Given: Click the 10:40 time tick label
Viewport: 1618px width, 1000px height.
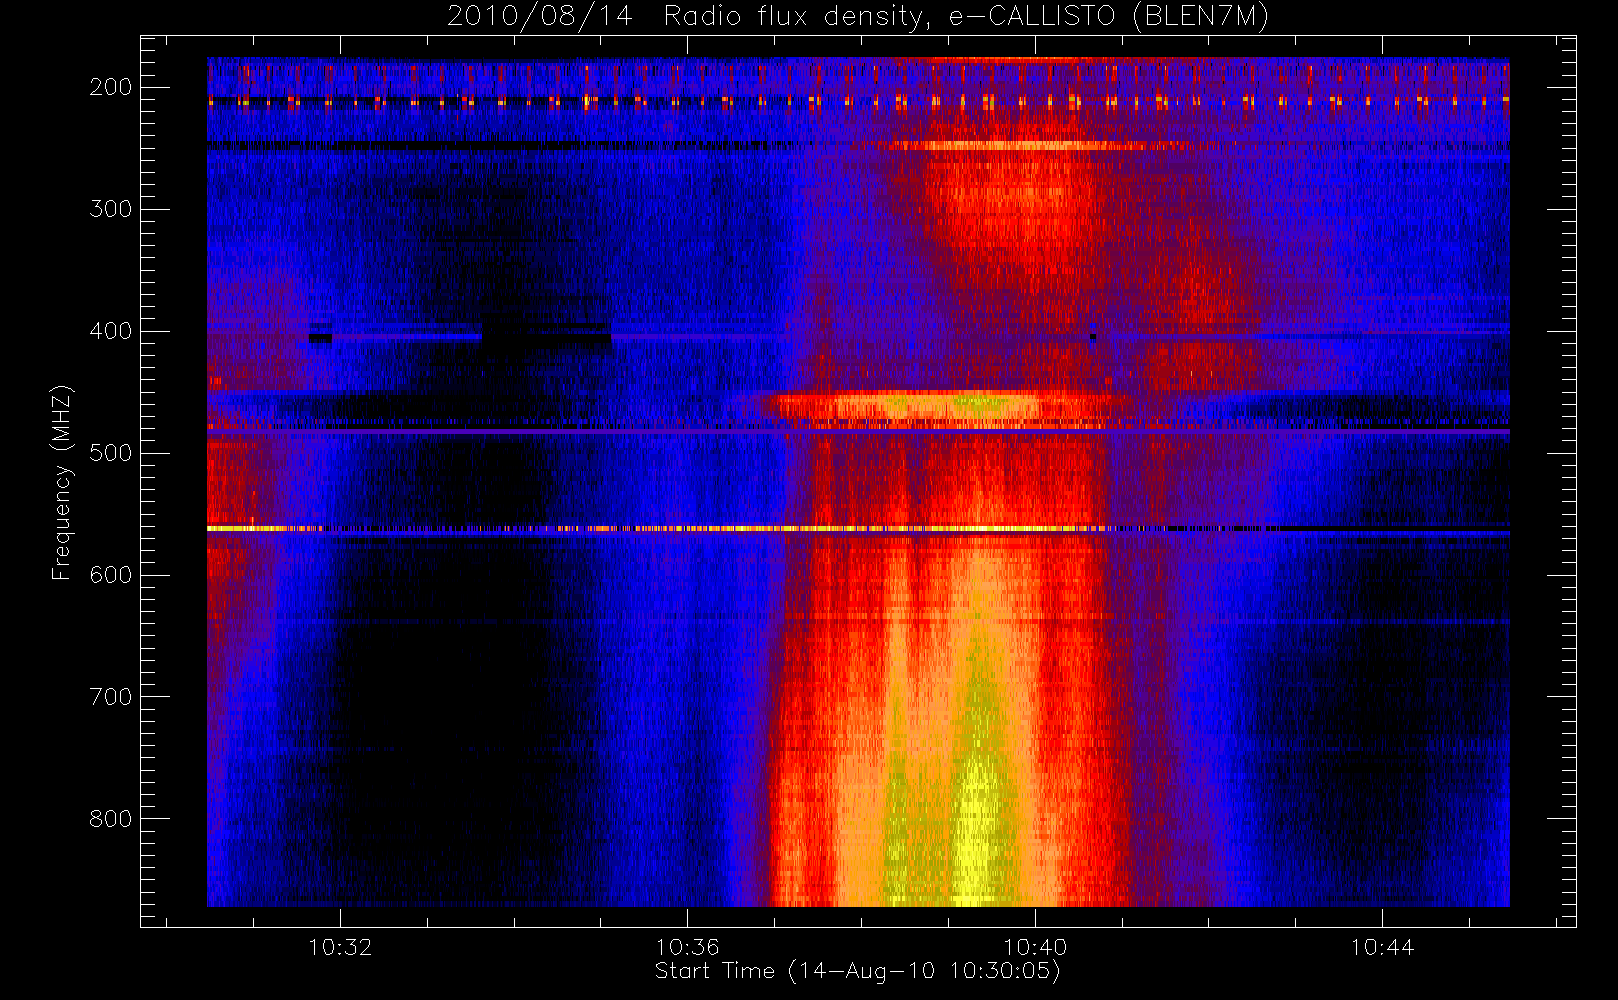Looking at the screenshot, I should coord(1035,947).
